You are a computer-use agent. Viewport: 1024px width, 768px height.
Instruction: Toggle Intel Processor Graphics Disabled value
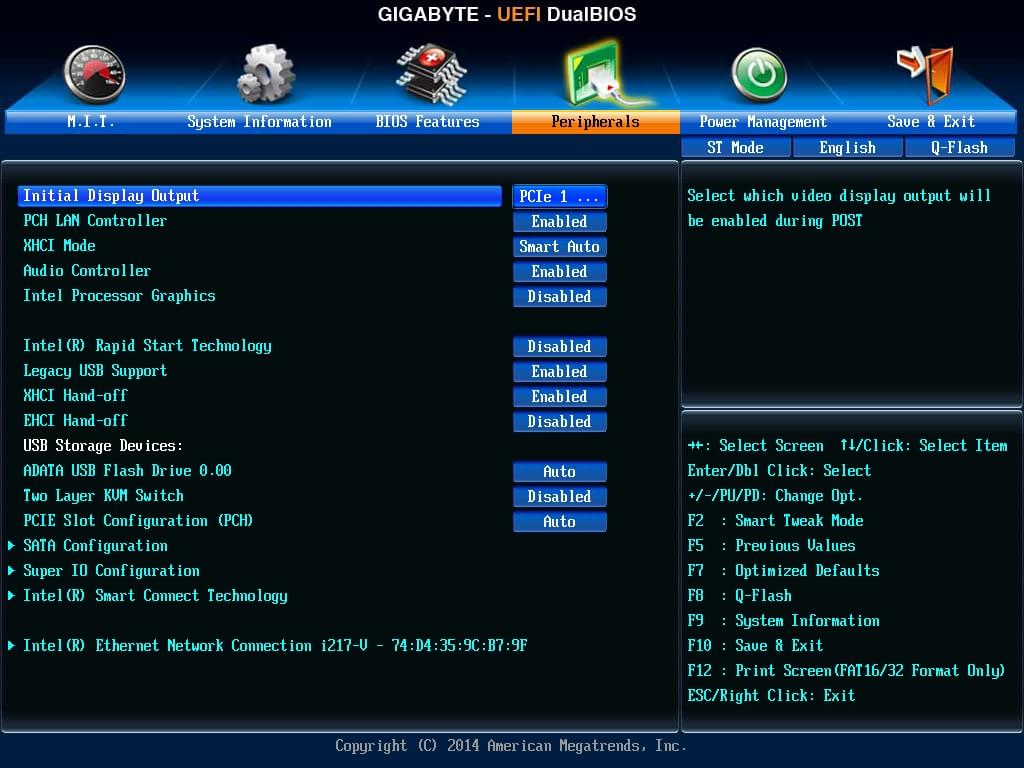560,296
